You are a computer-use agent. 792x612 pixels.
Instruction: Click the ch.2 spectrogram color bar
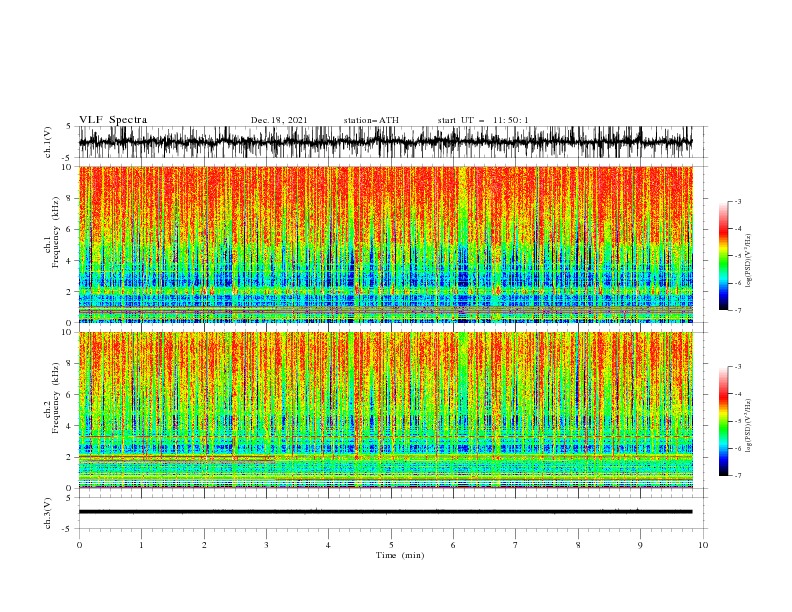pyautogui.click(x=723, y=421)
